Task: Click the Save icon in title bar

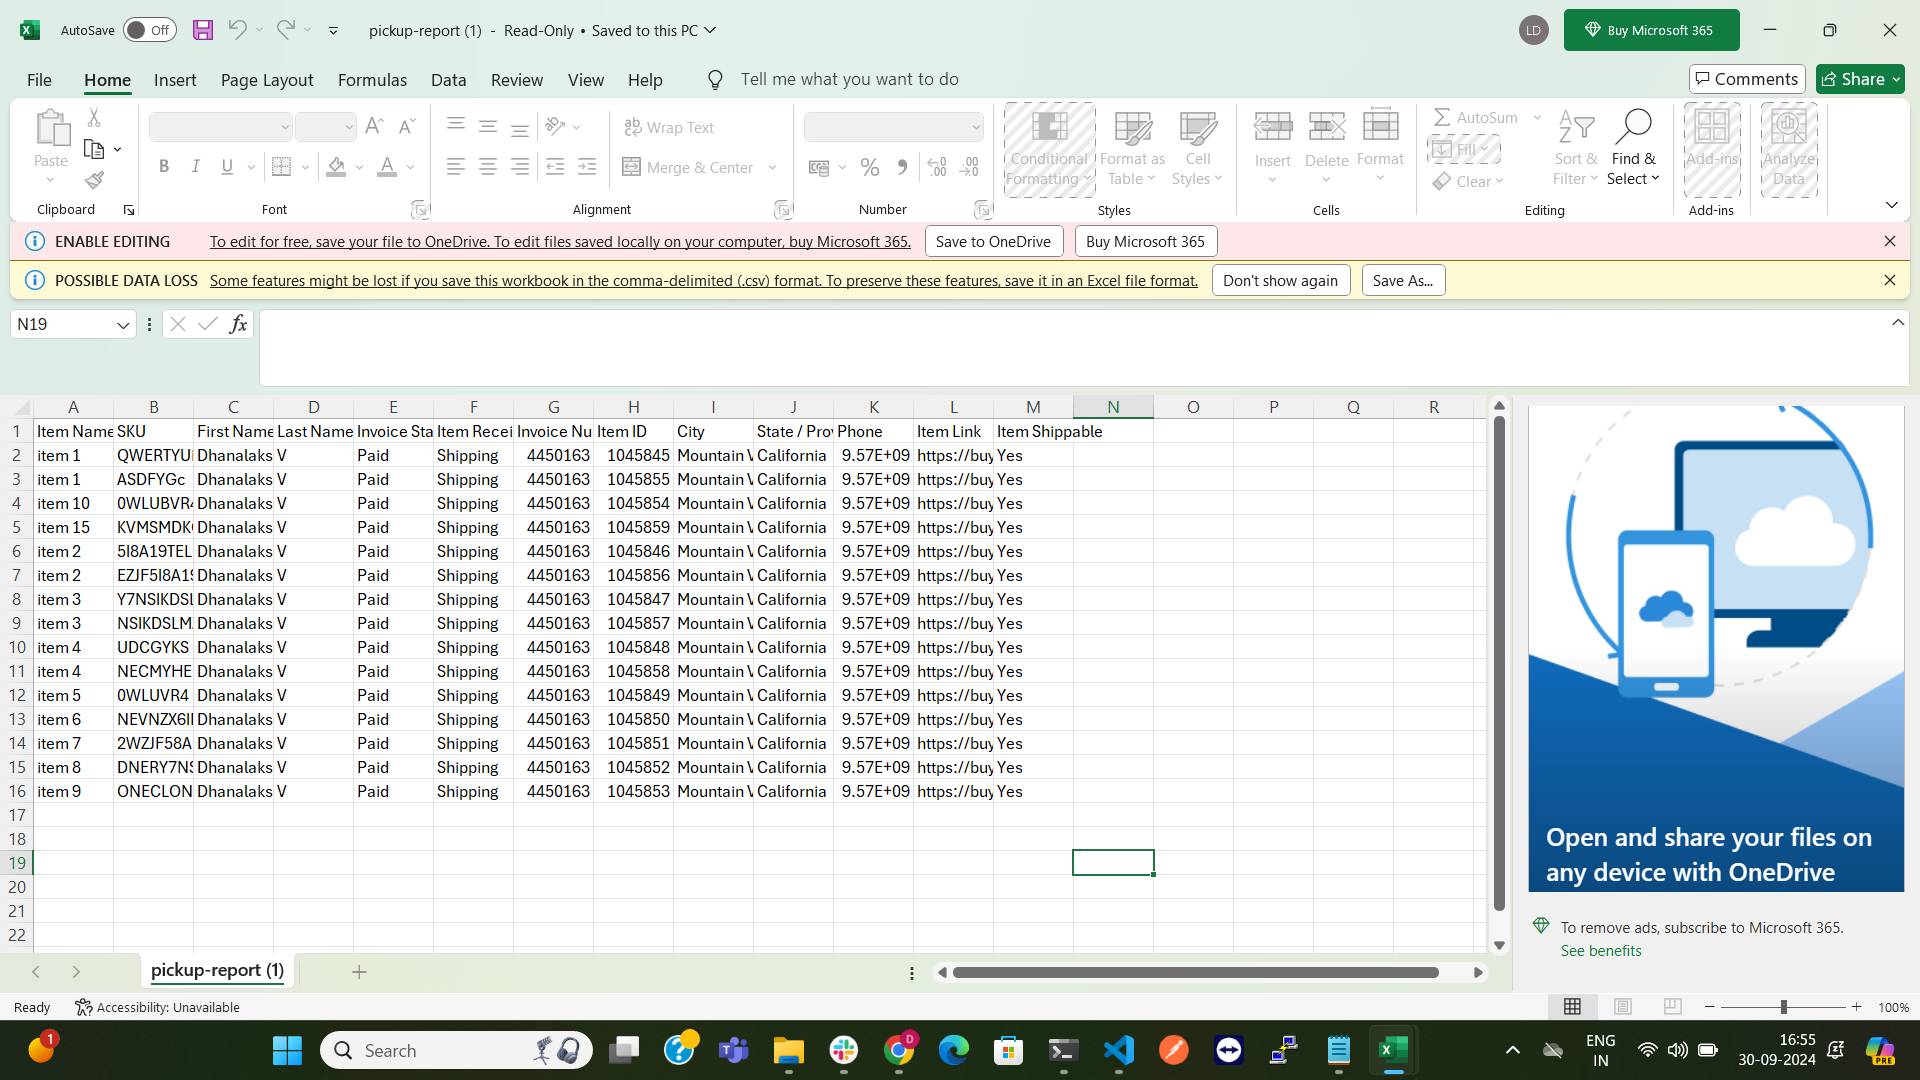Action: (x=203, y=30)
